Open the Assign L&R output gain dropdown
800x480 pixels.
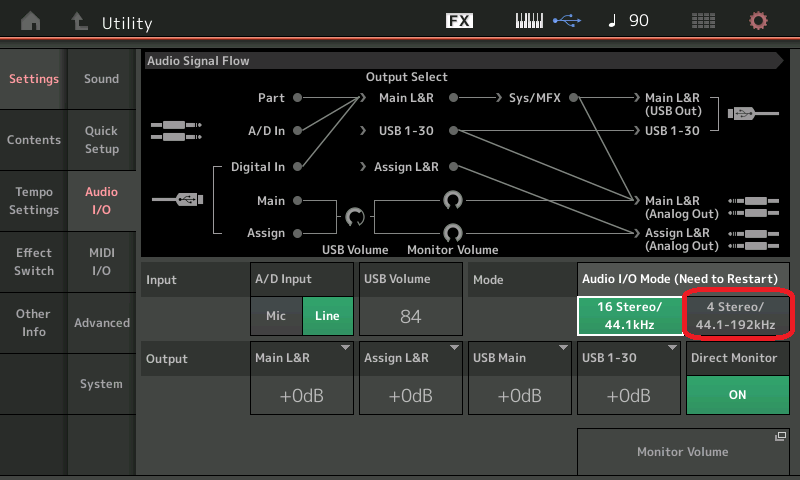tap(410, 379)
